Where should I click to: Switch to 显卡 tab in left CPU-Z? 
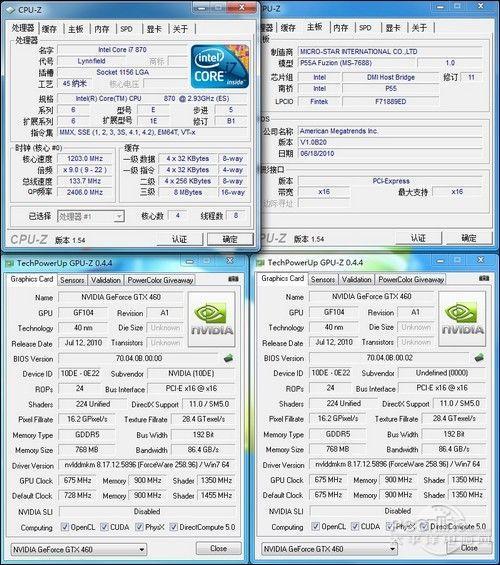tap(154, 29)
